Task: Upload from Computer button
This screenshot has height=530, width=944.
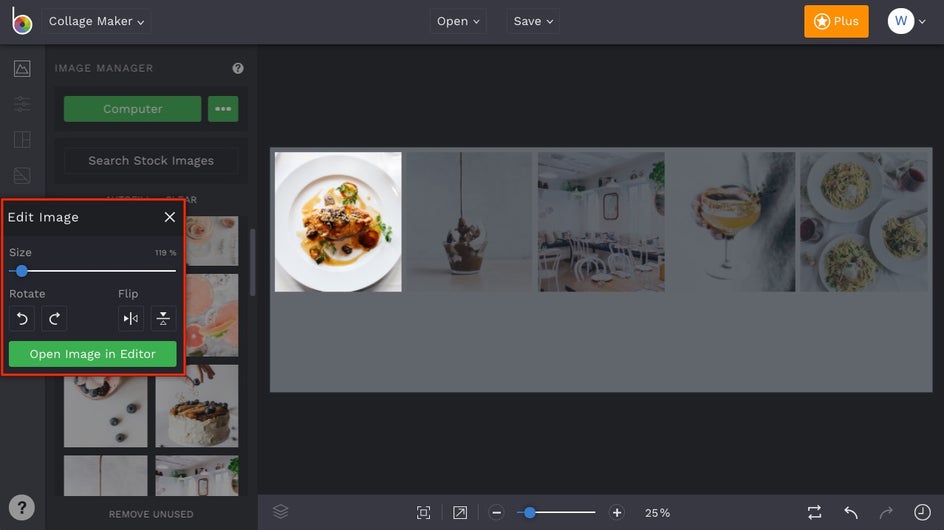Action: pos(132,109)
